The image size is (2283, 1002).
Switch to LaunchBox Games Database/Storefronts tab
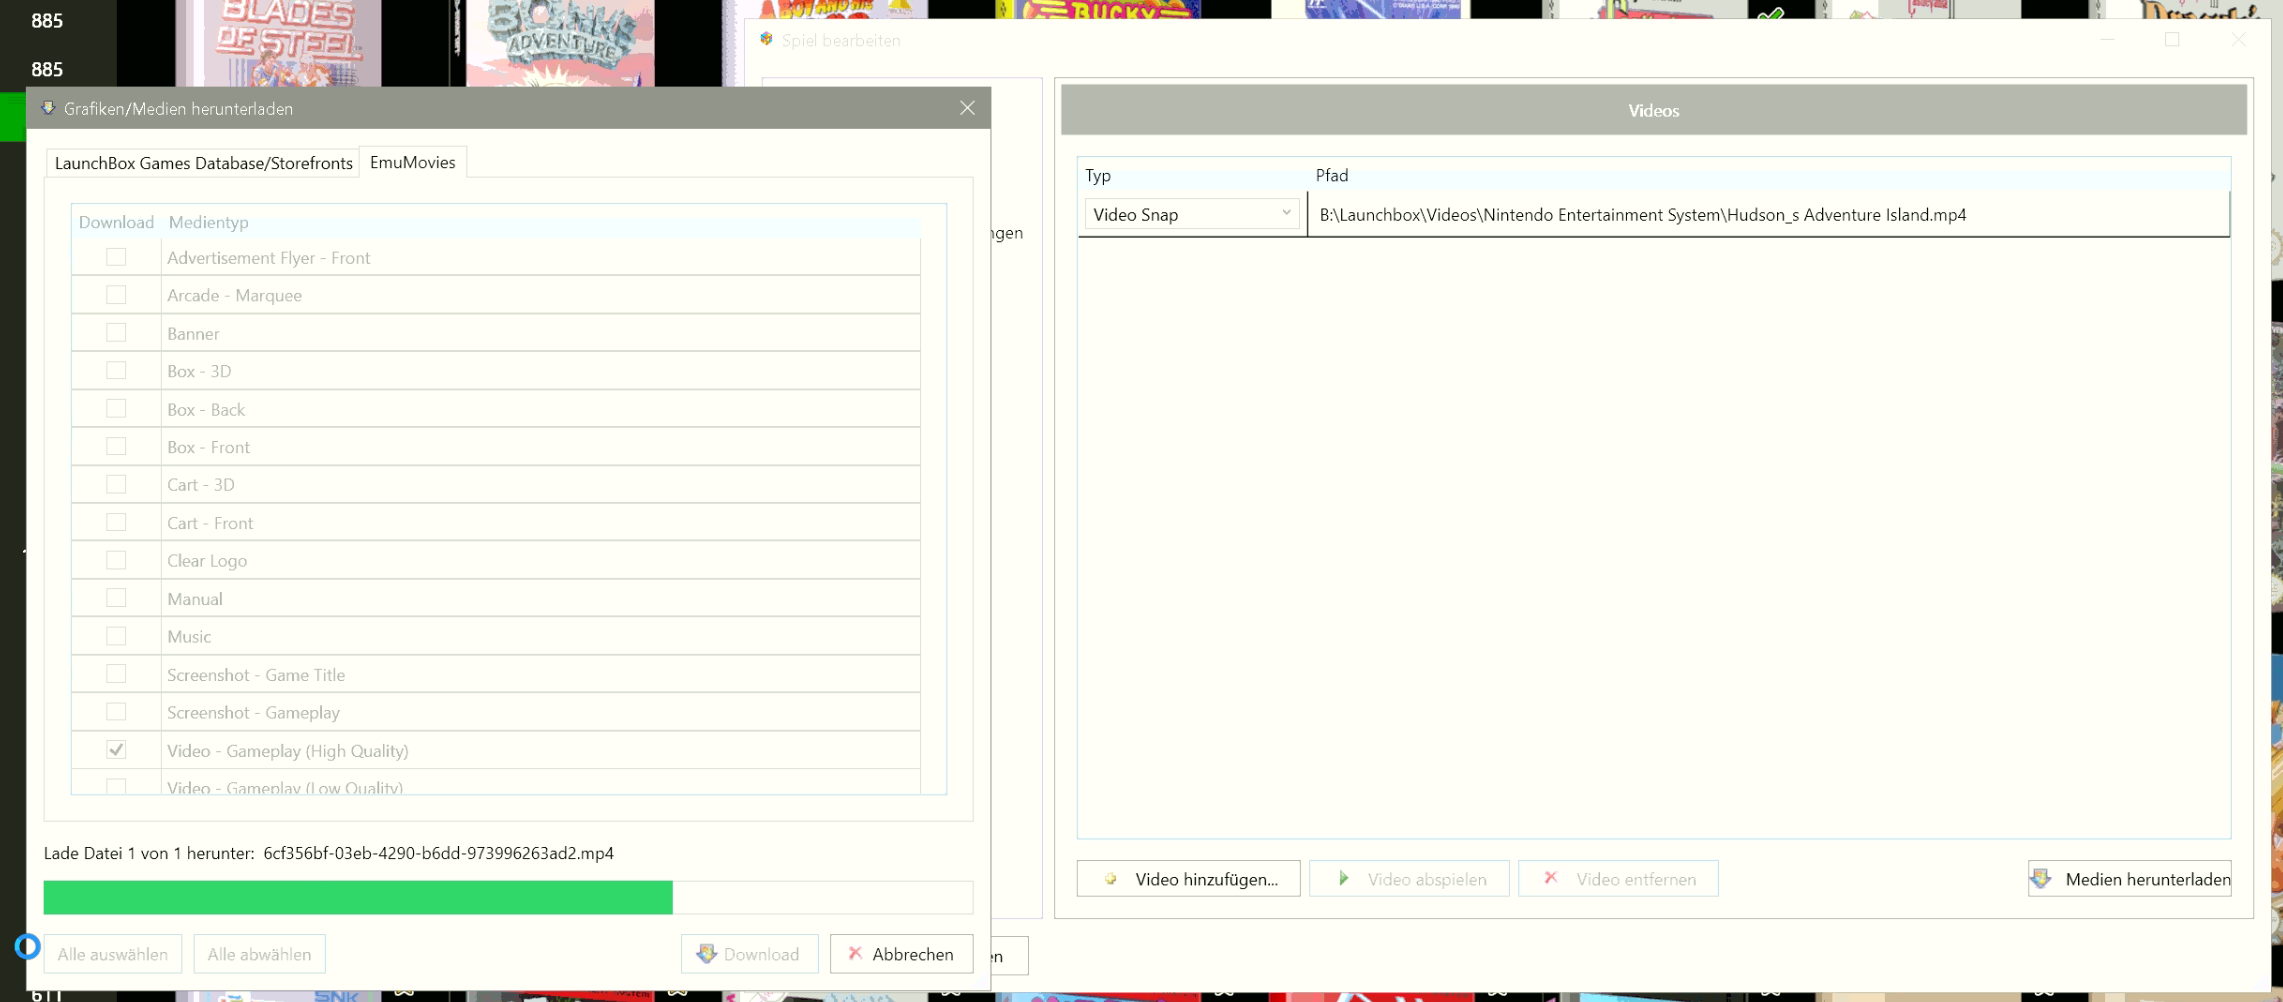pyautogui.click(x=203, y=163)
